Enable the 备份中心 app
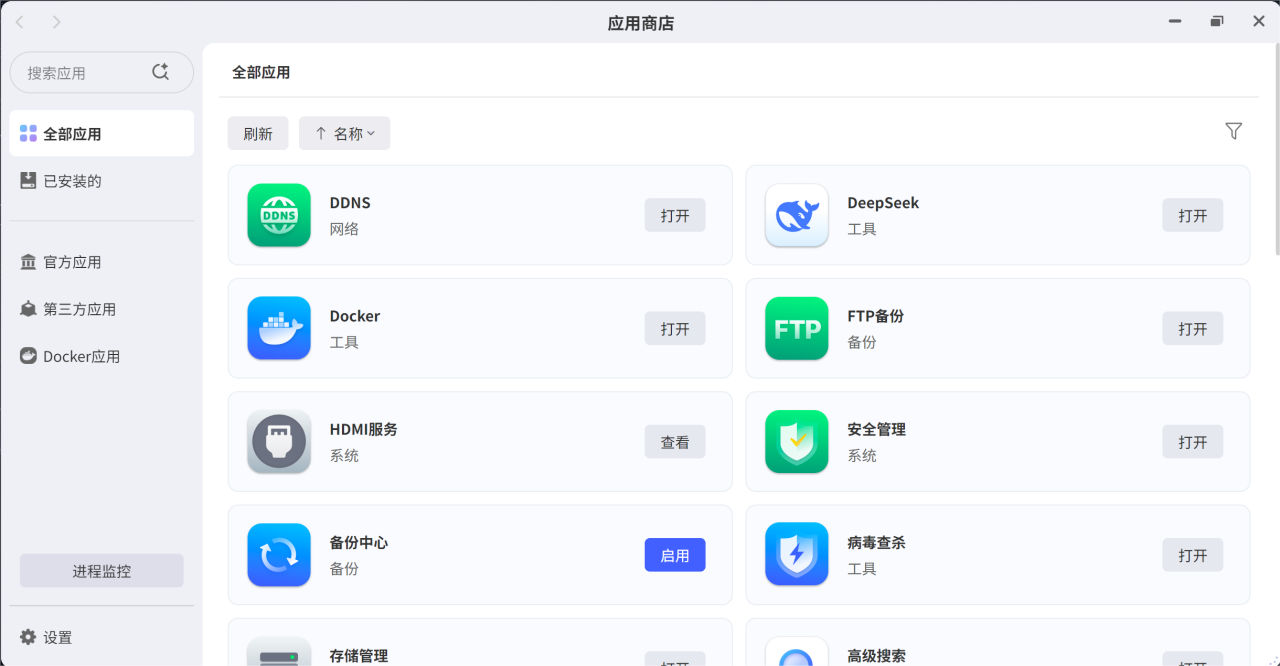Viewport: 1280px width, 666px height. coord(675,555)
